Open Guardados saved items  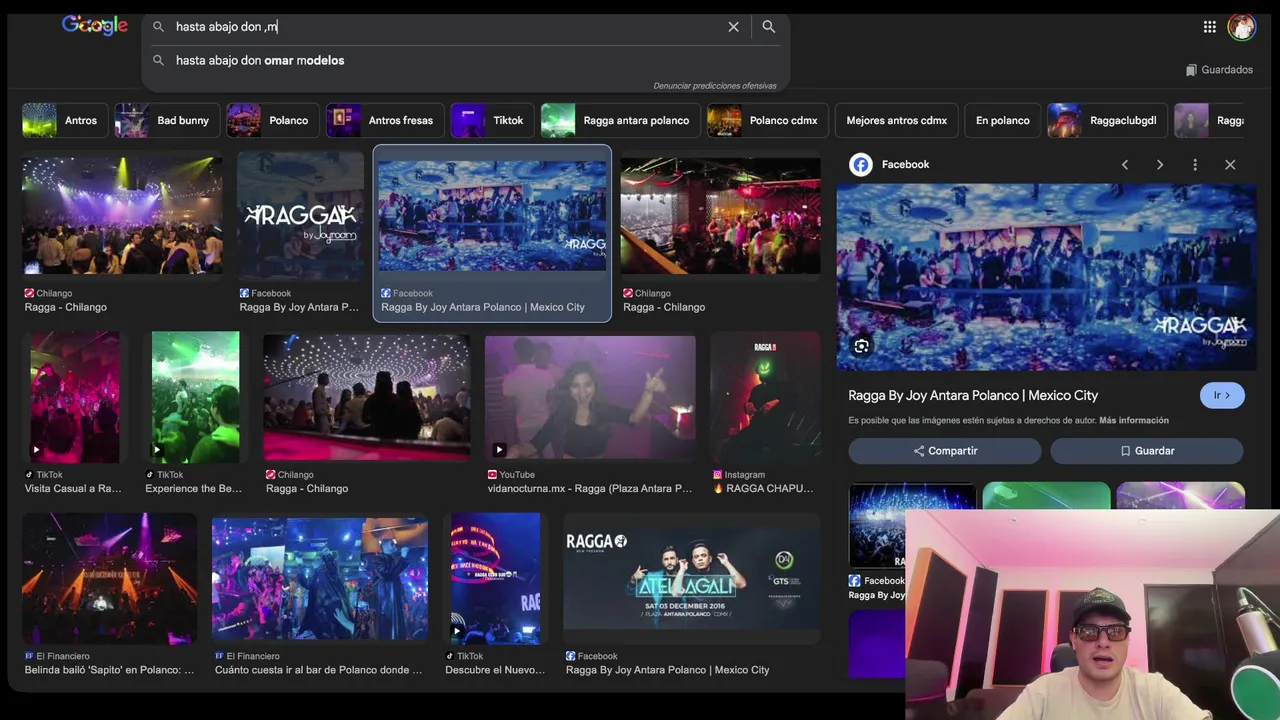pos(1219,70)
